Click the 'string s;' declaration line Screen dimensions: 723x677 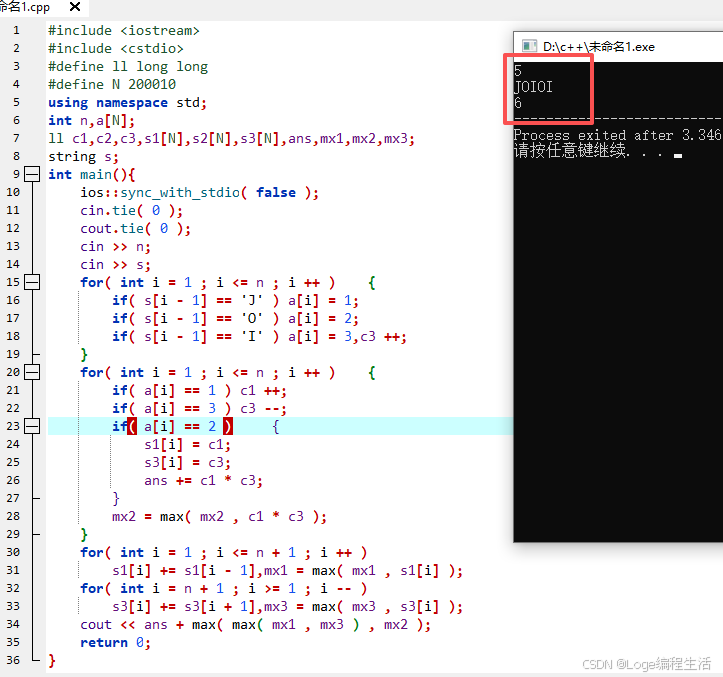tap(83, 157)
